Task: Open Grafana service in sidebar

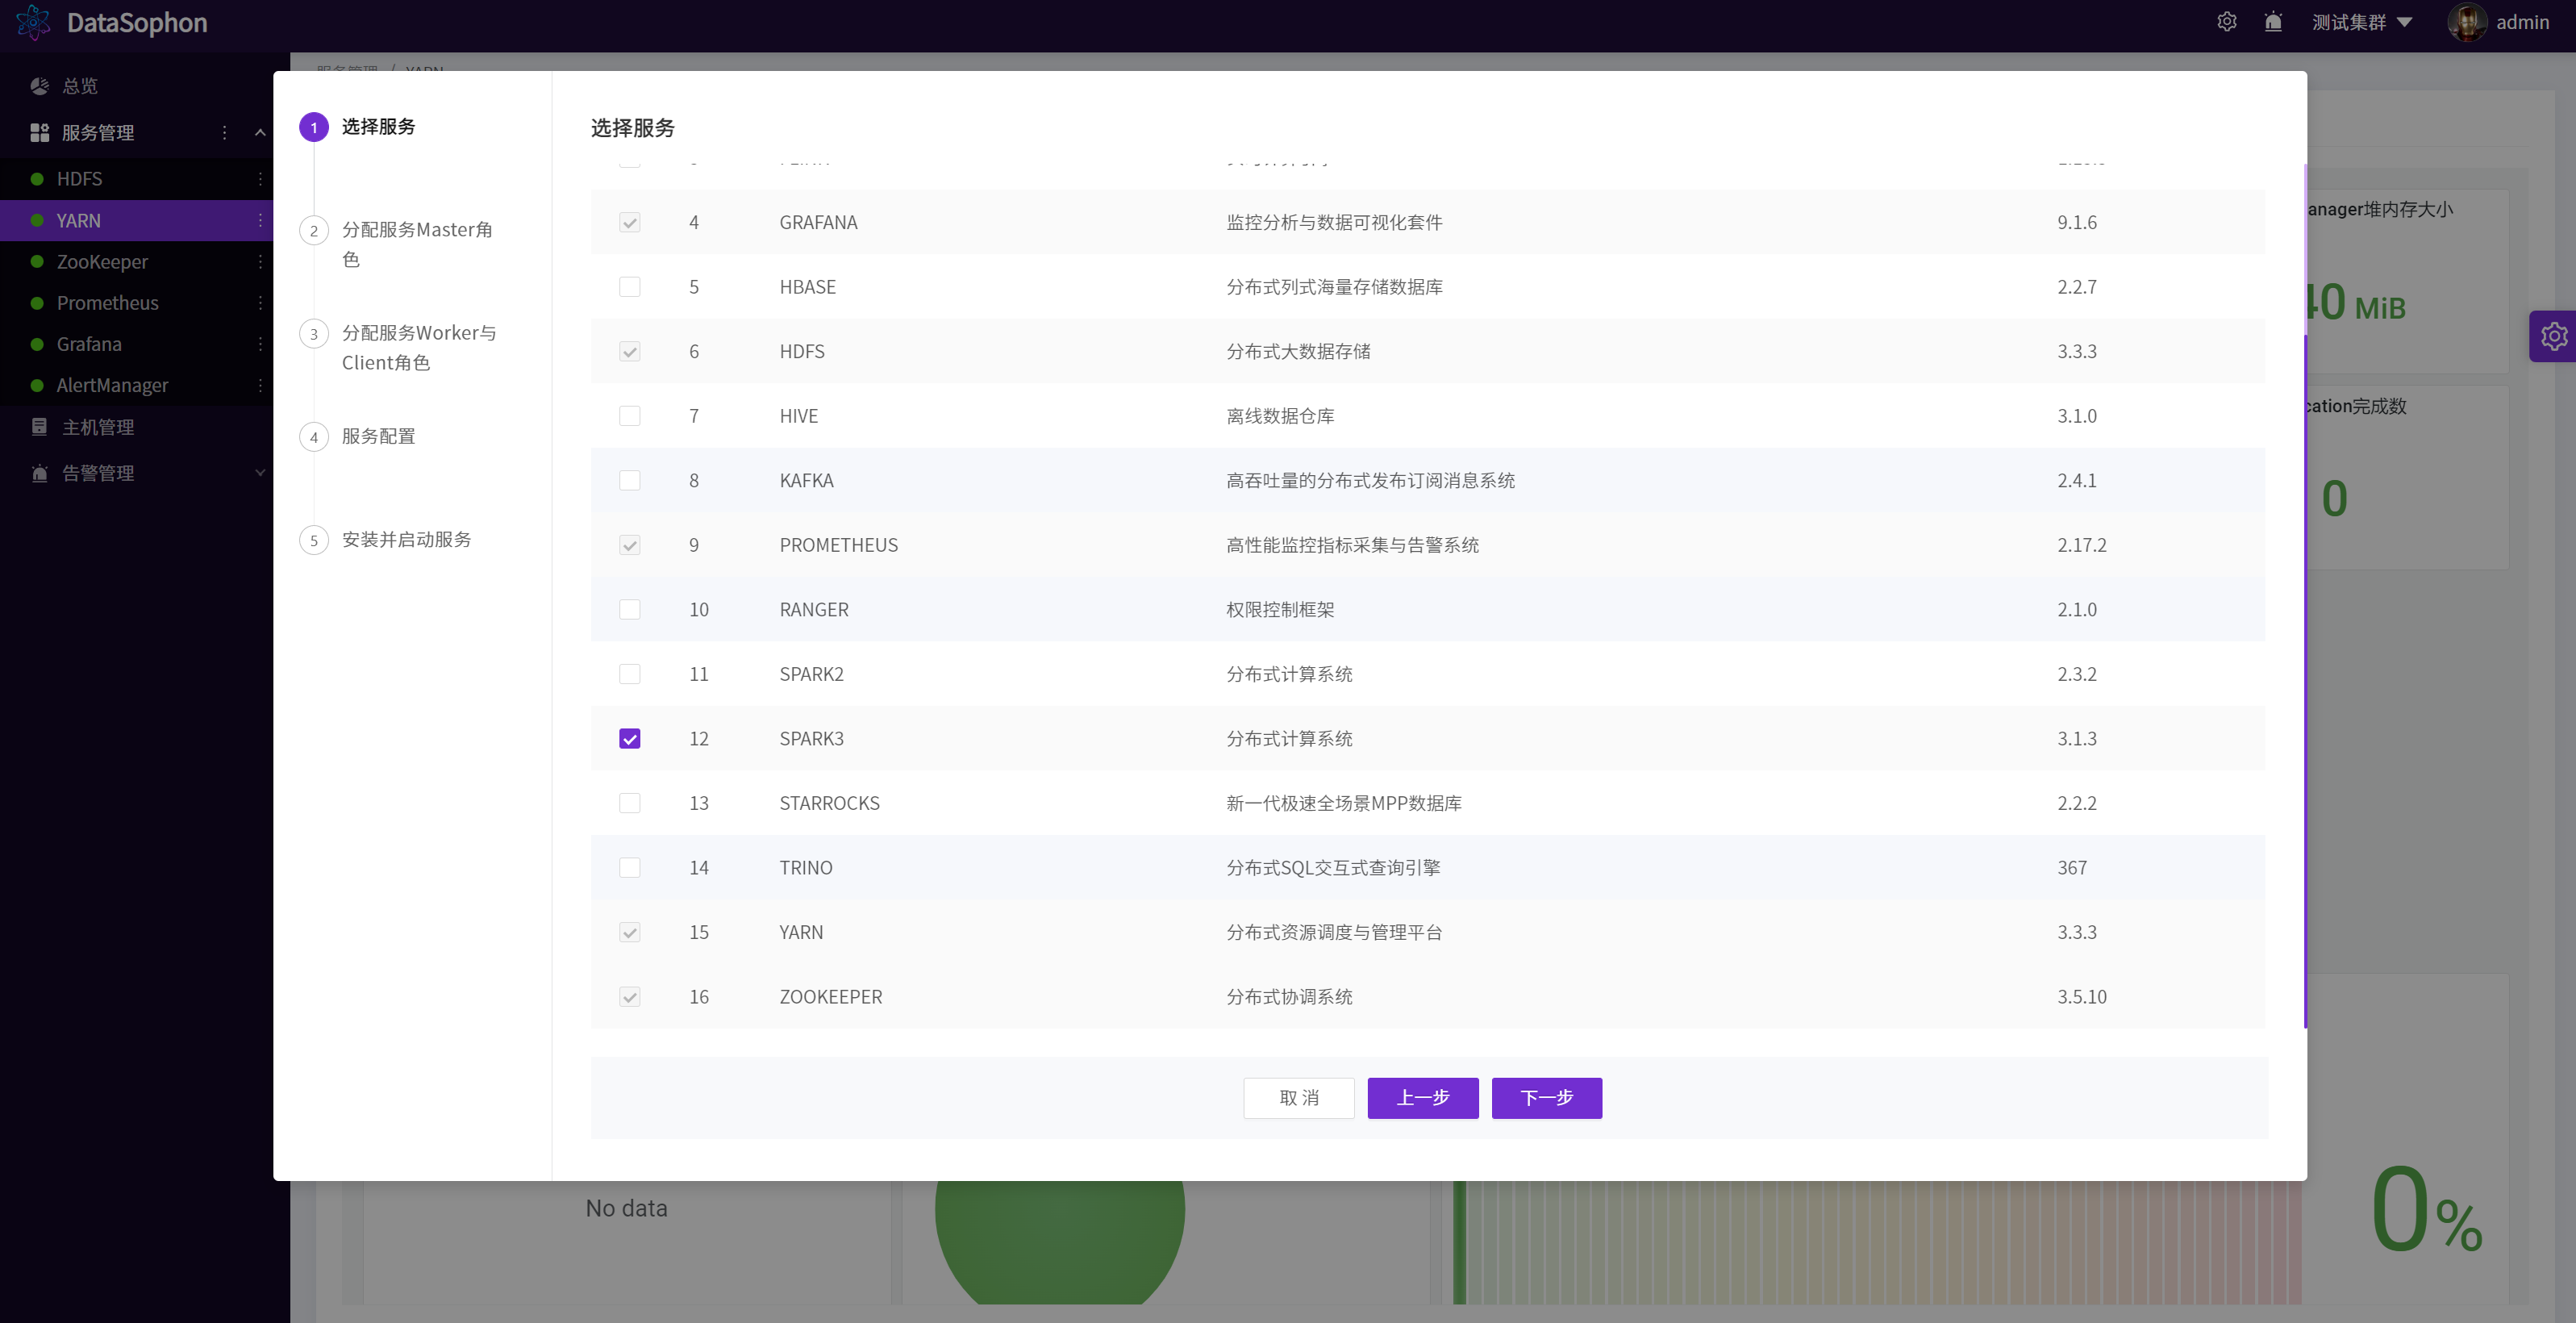Action: pyautogui.click(x=89, y=344)
